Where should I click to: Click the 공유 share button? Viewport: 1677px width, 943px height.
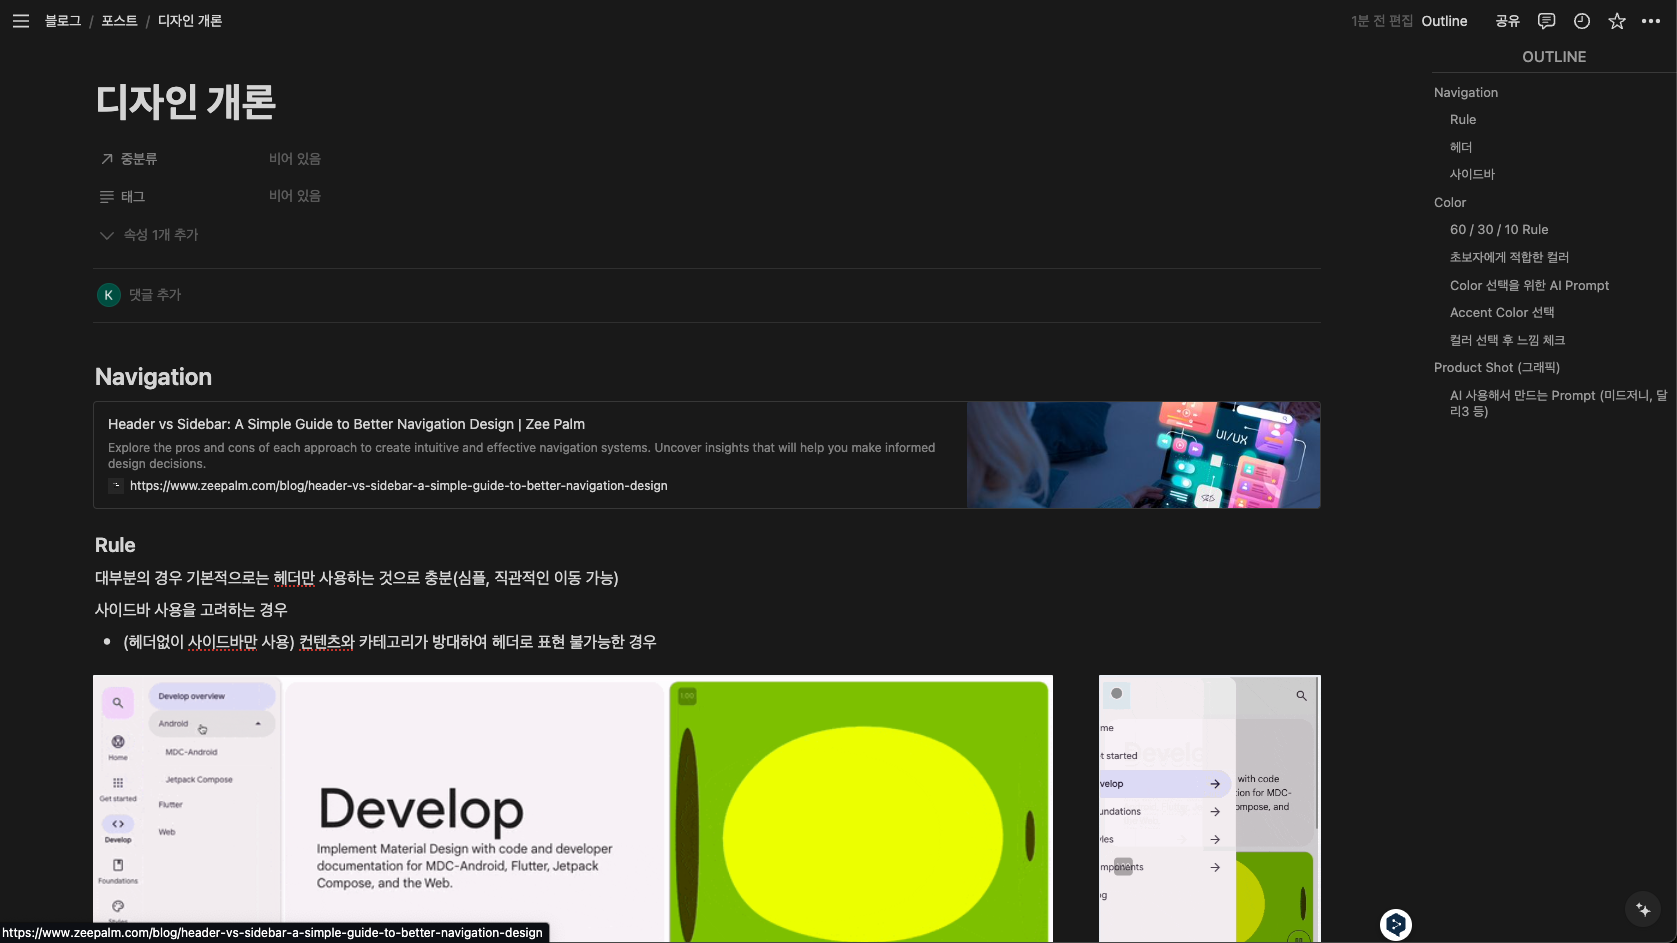coord(1507,21)
